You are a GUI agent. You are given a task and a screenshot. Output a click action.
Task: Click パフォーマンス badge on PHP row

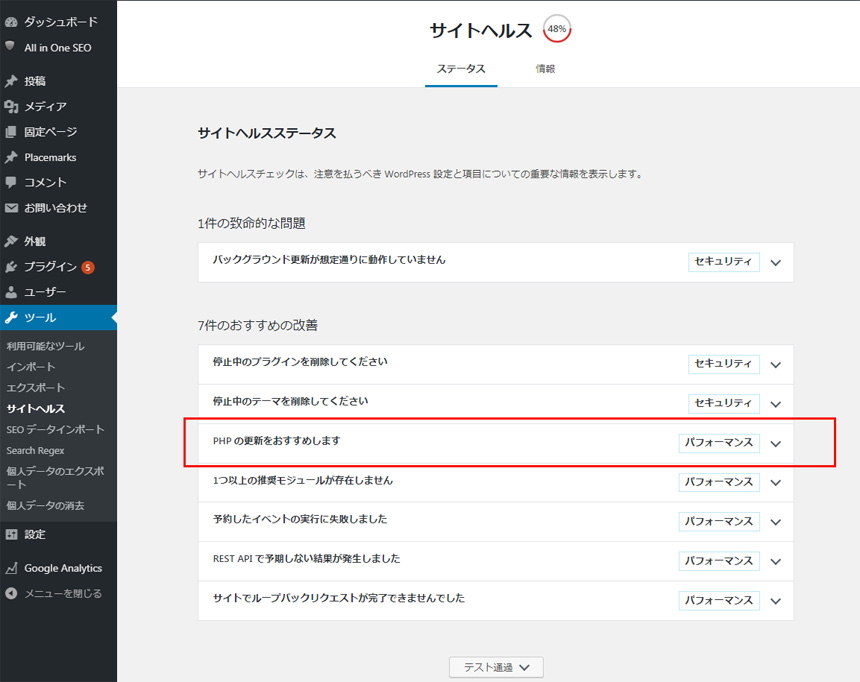click(719, 443)
